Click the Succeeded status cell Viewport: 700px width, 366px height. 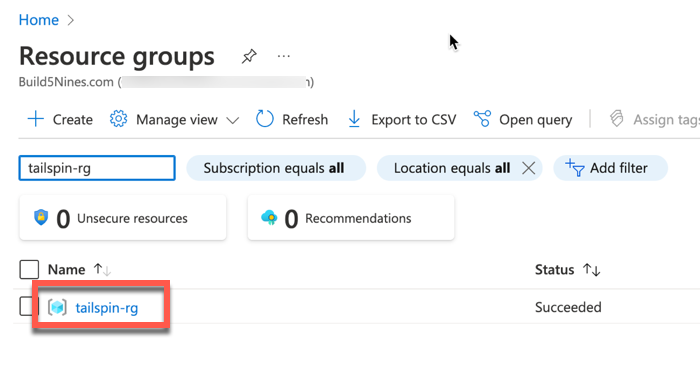pos(568,307)
